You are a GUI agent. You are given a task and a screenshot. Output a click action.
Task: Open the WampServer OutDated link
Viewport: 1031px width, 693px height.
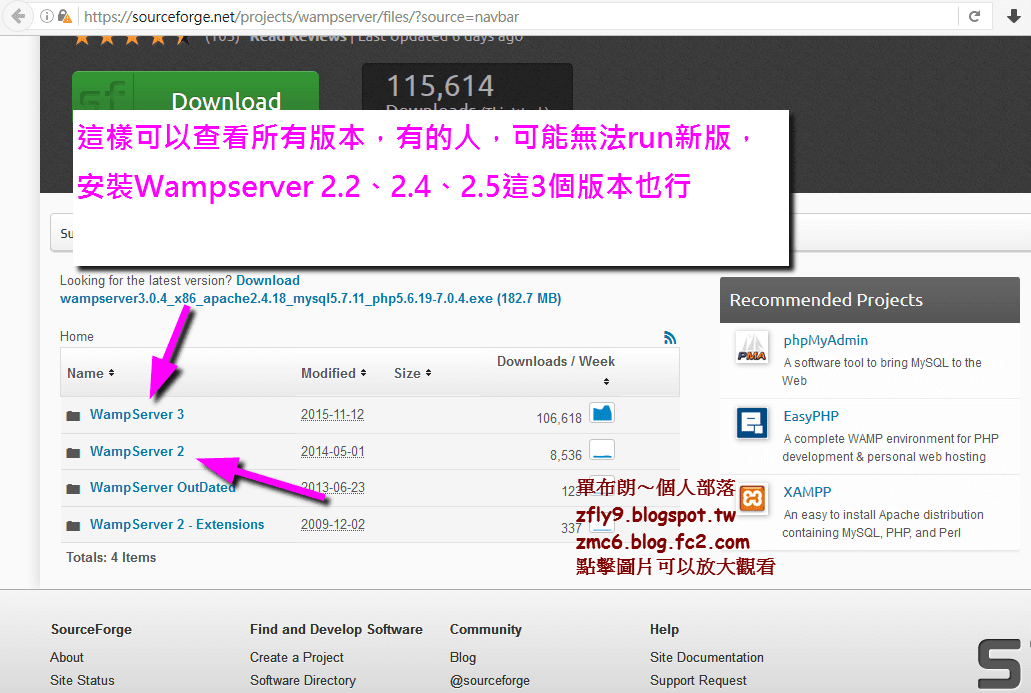point(162,488)
